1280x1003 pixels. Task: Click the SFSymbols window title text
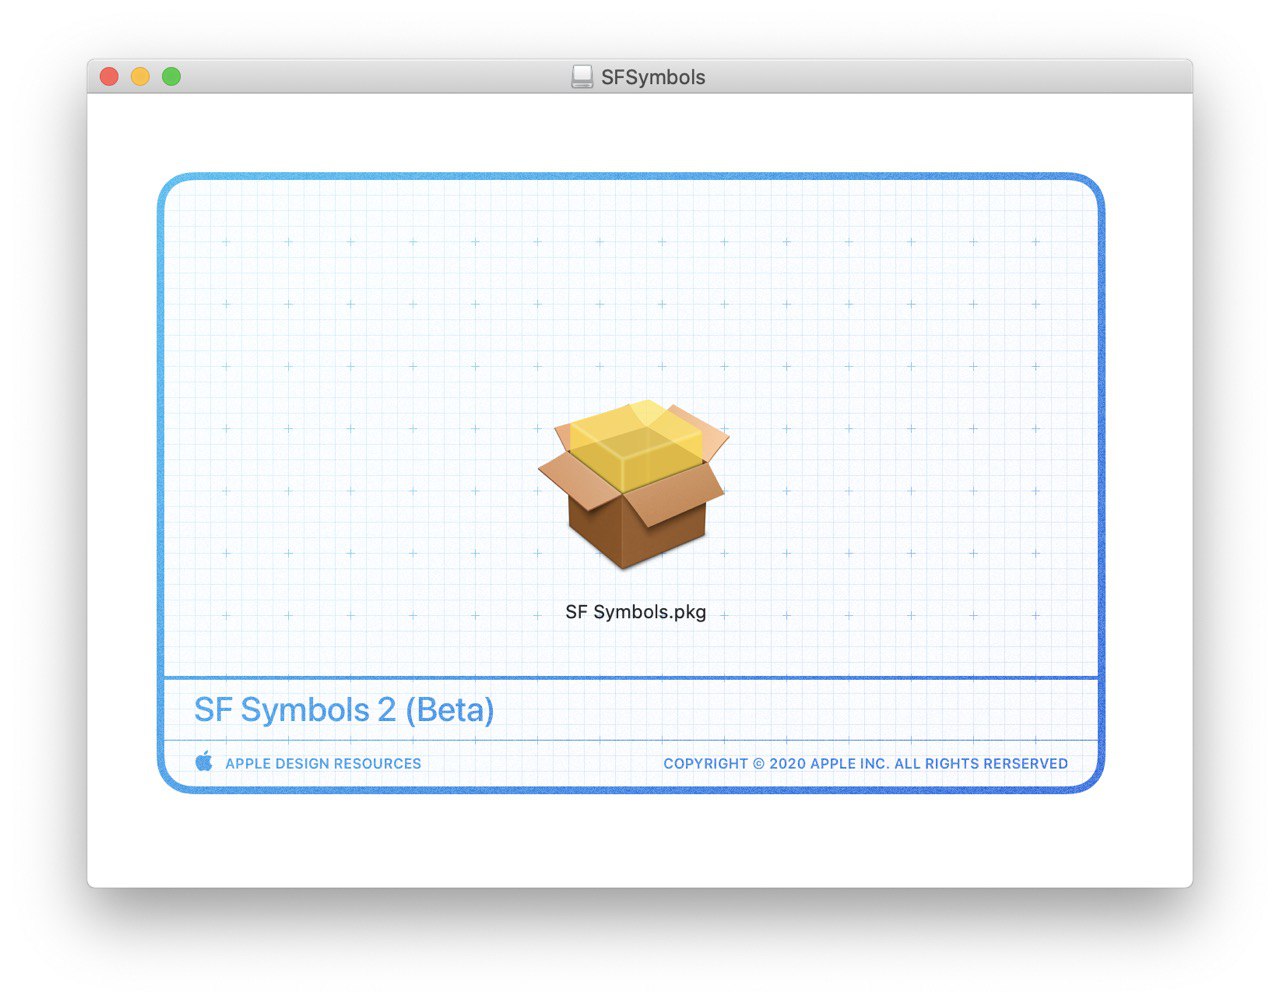653,77
